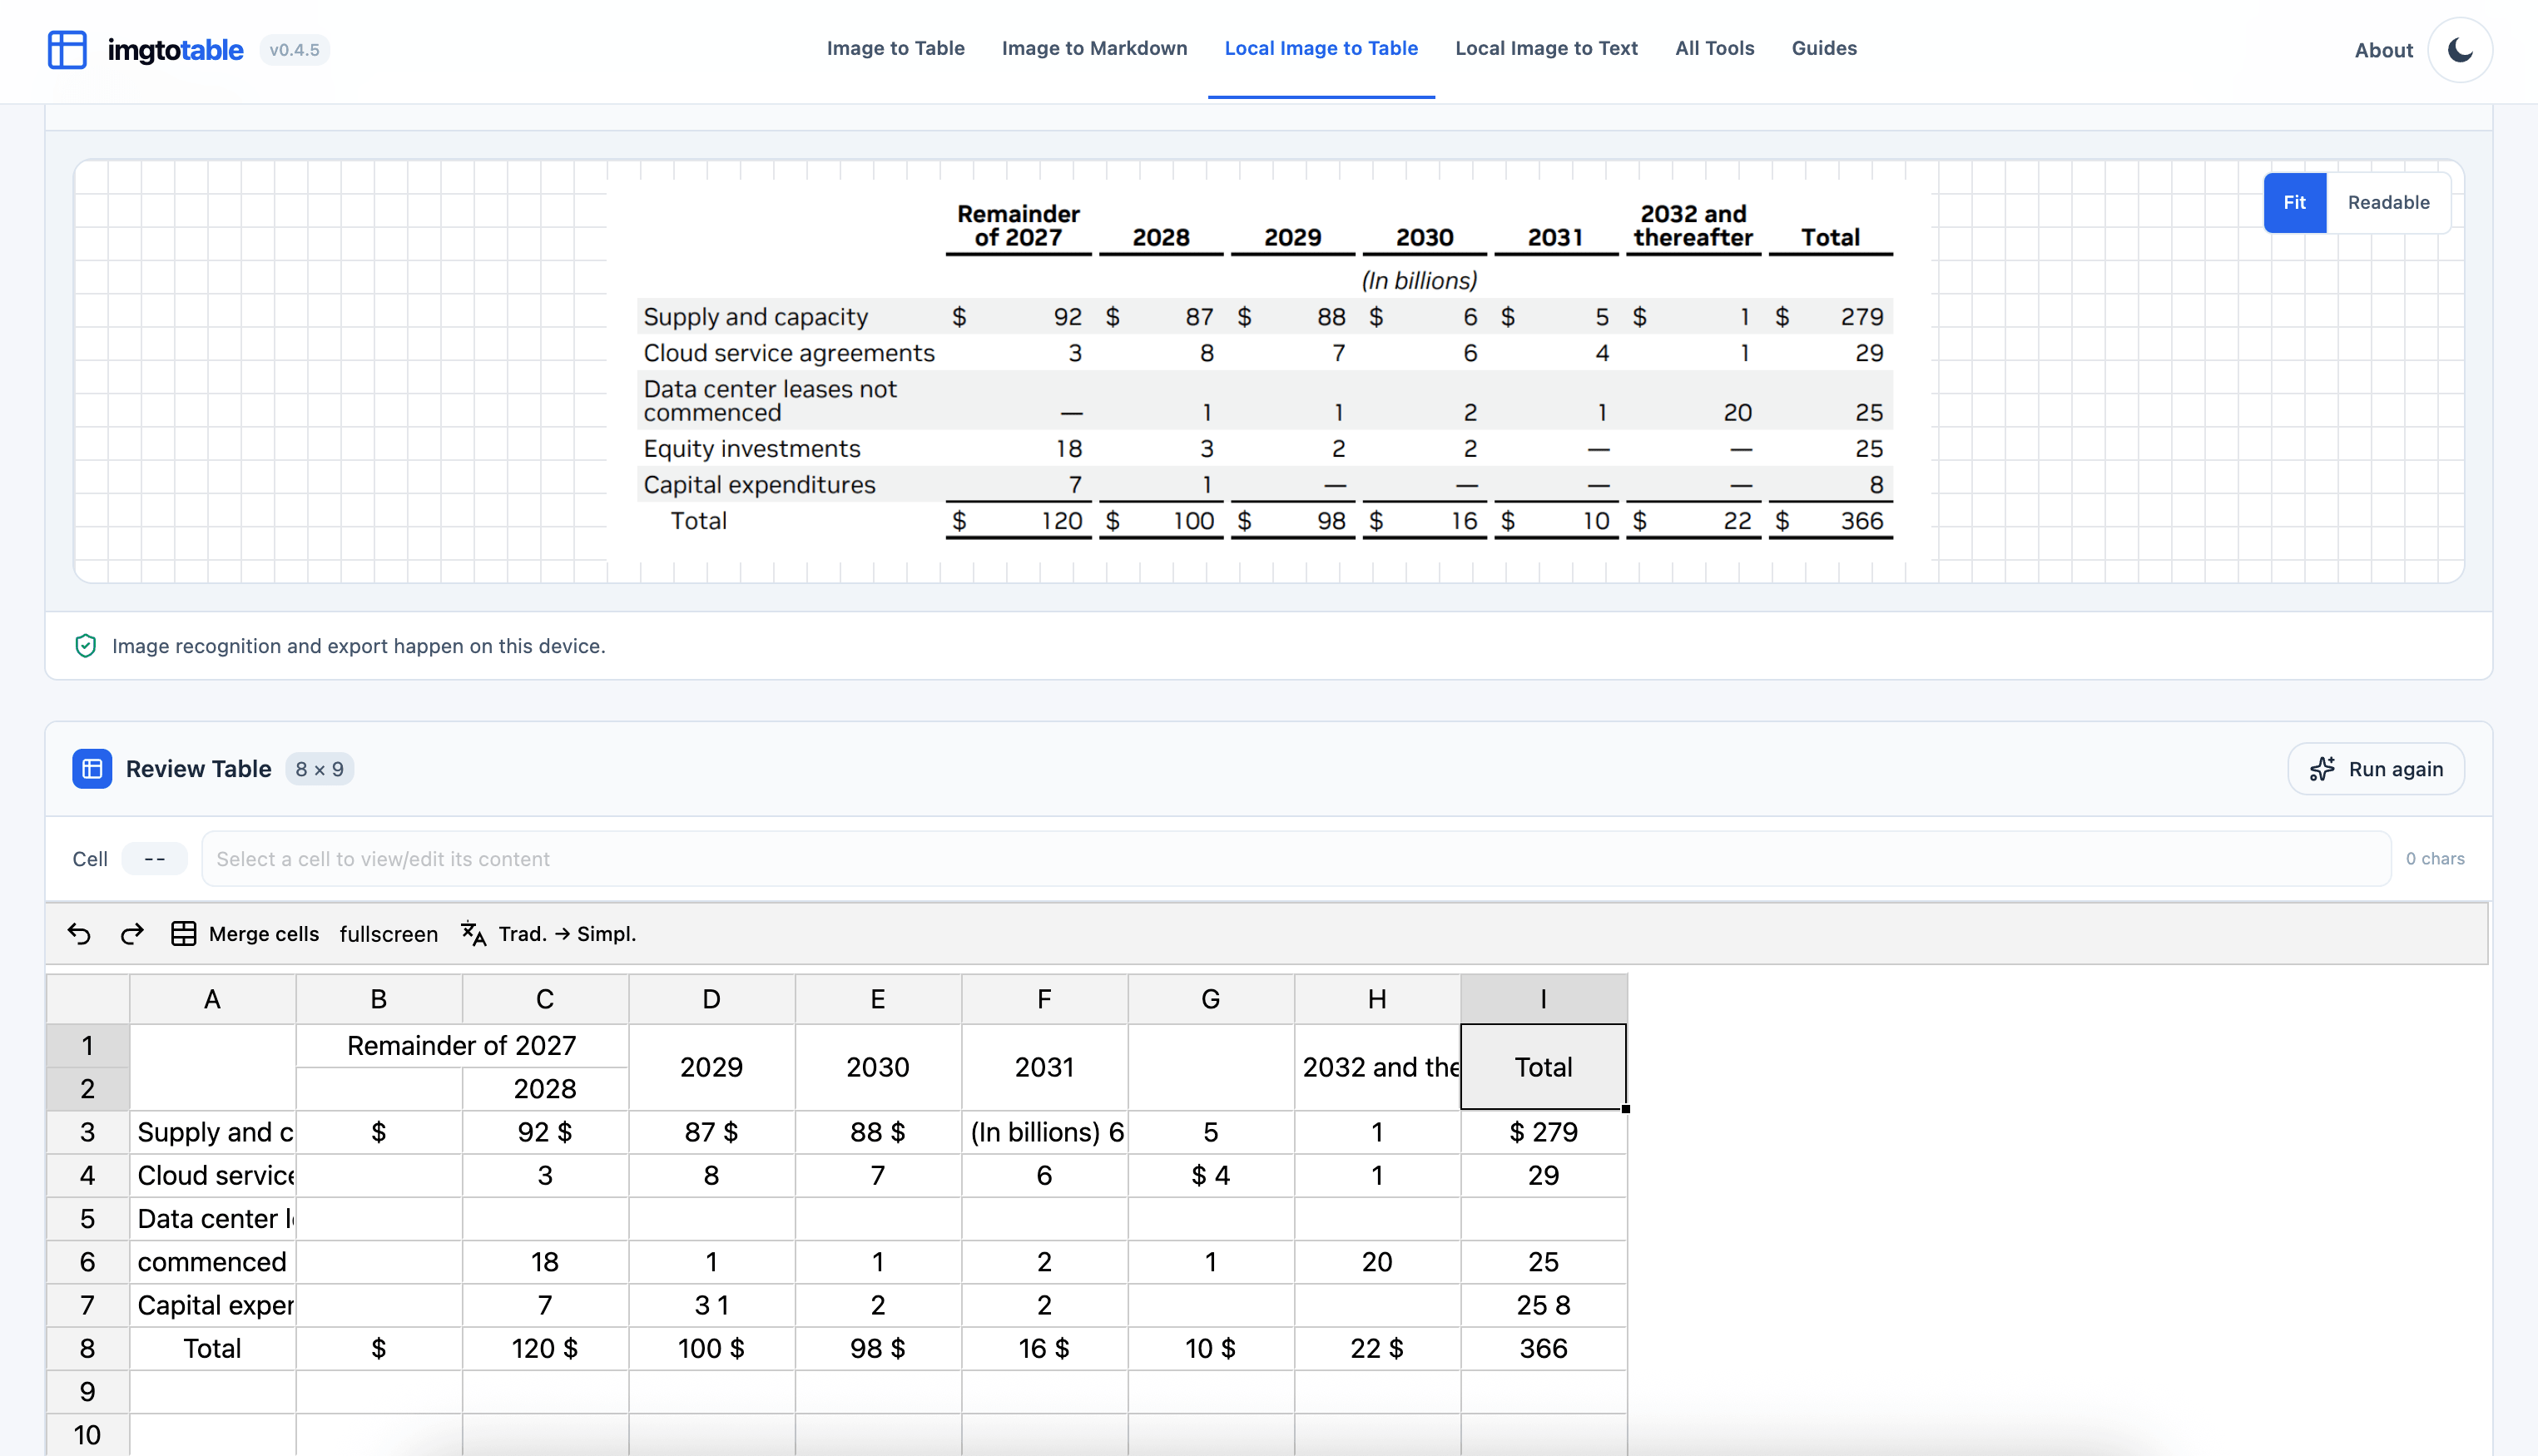Click the Merge cells table icon
Viewport: 2538px width, 1456px height.
coord(184,933)
